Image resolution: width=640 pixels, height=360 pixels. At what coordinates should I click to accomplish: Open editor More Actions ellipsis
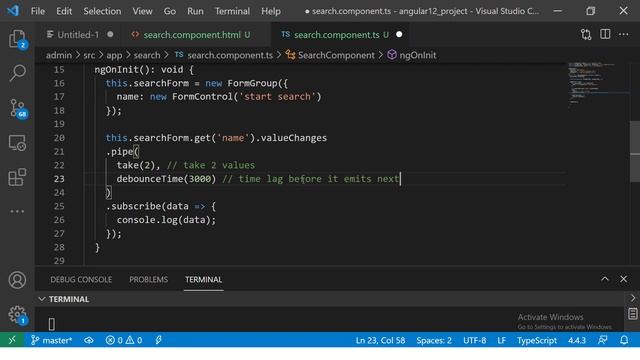(x=624, y=34)
